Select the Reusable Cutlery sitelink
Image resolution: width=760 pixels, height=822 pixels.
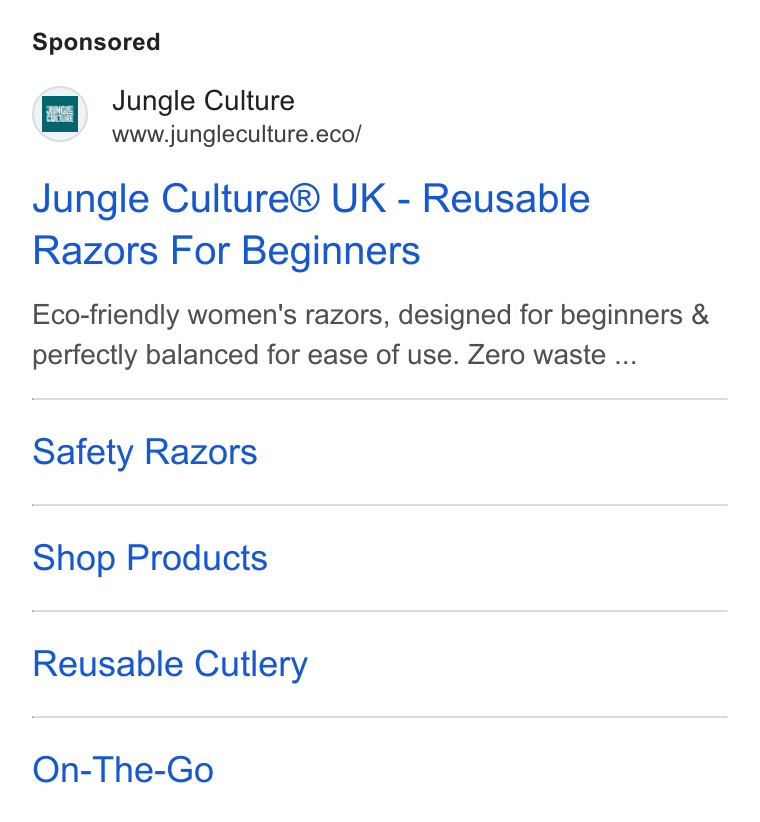tap(170, 664)
